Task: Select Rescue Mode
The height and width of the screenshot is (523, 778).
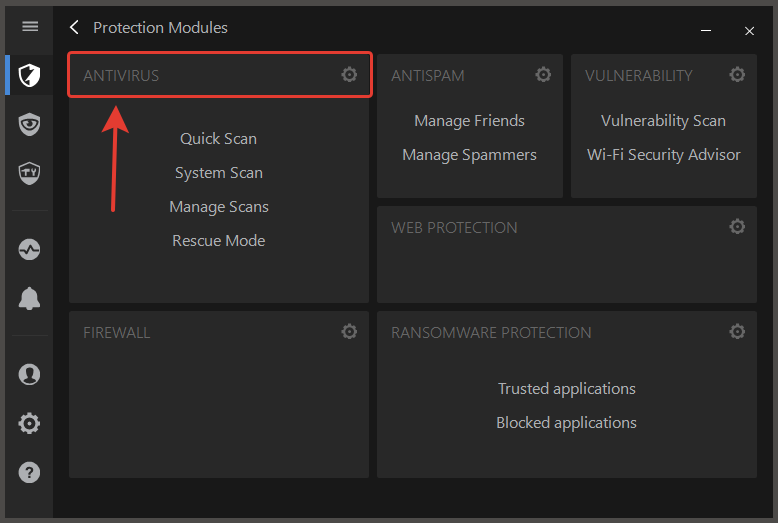Action: point(219,241)
